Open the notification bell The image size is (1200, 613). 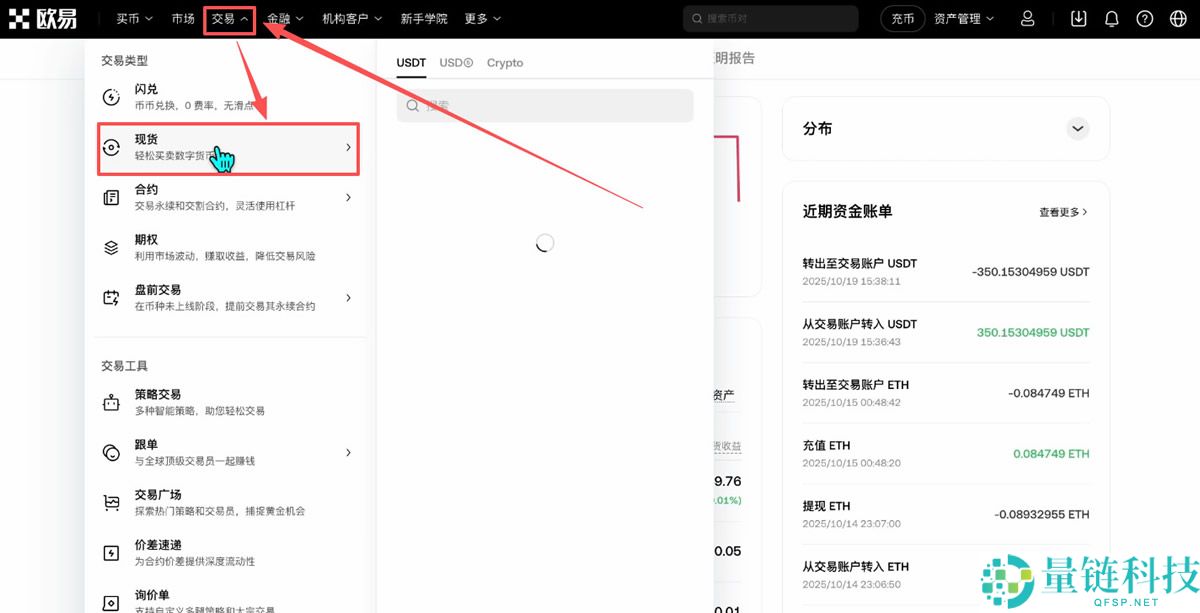pos(1111,18)
